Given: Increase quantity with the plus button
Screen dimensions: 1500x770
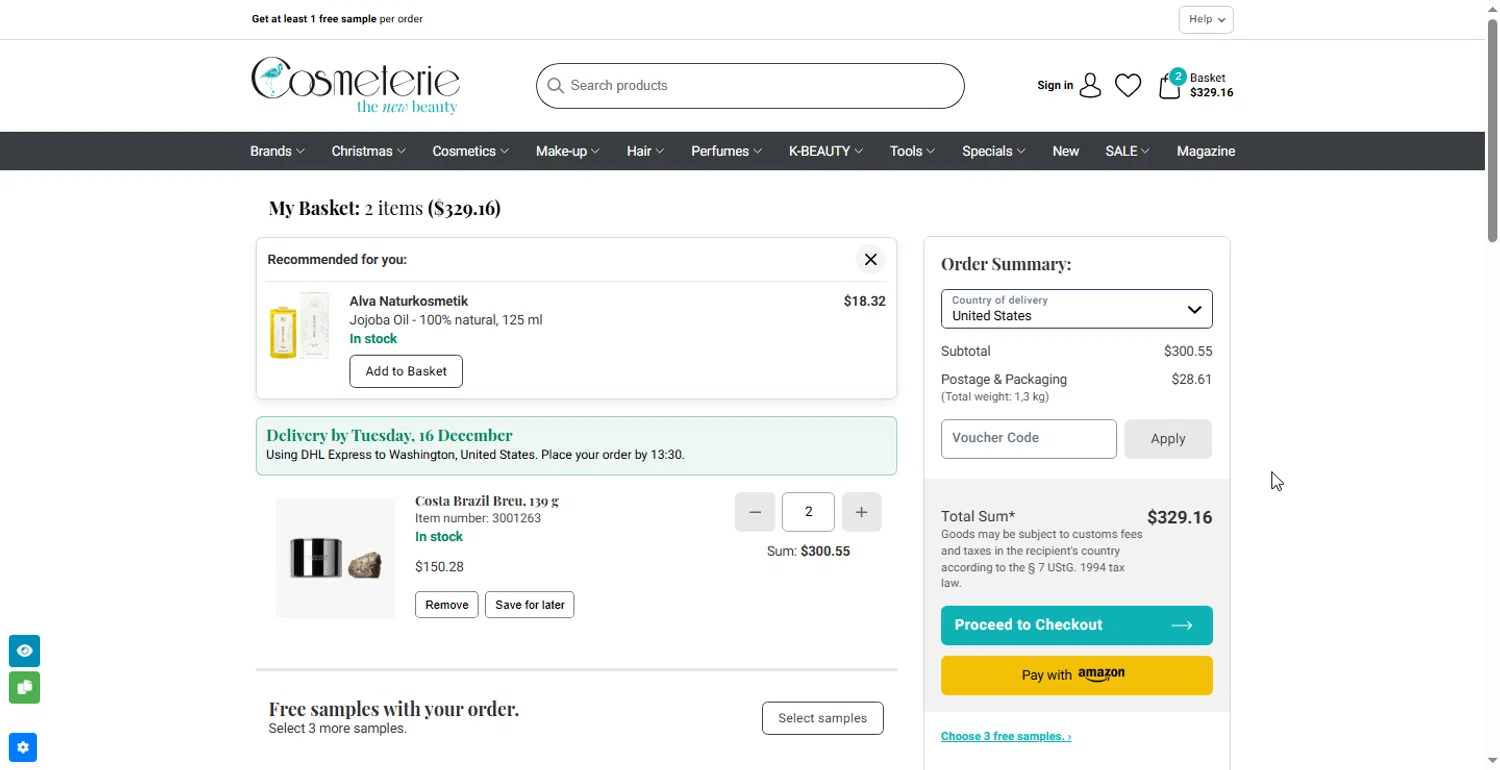Looking at the screenshot, I should (x=862, y=512).
